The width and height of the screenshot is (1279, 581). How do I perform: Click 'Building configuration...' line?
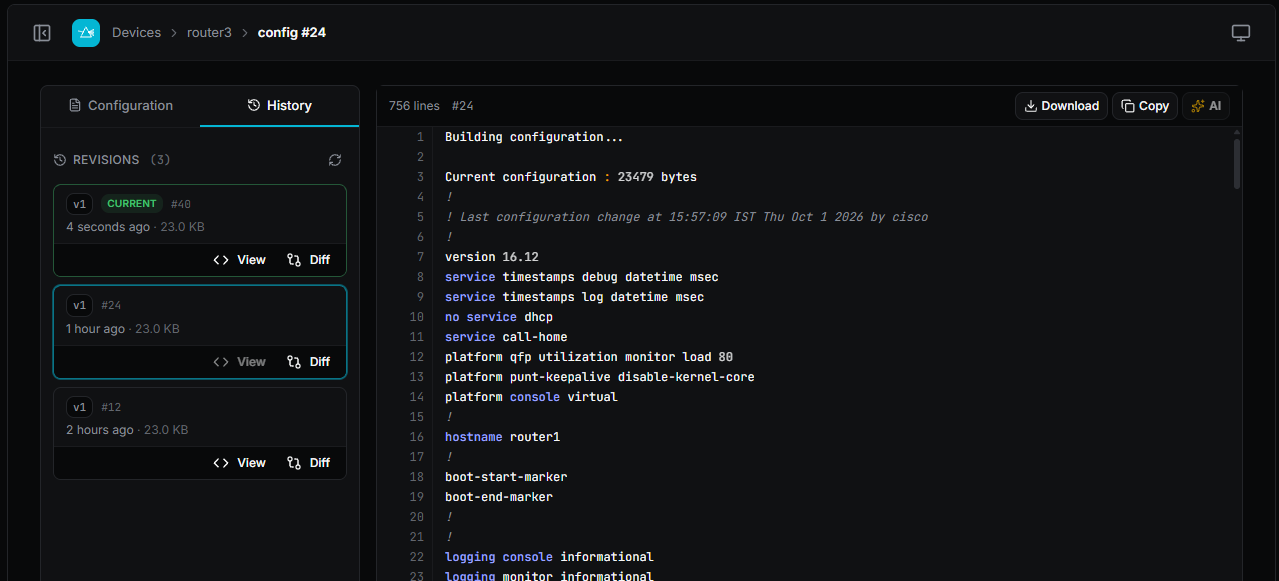click(x=535, y=137)
